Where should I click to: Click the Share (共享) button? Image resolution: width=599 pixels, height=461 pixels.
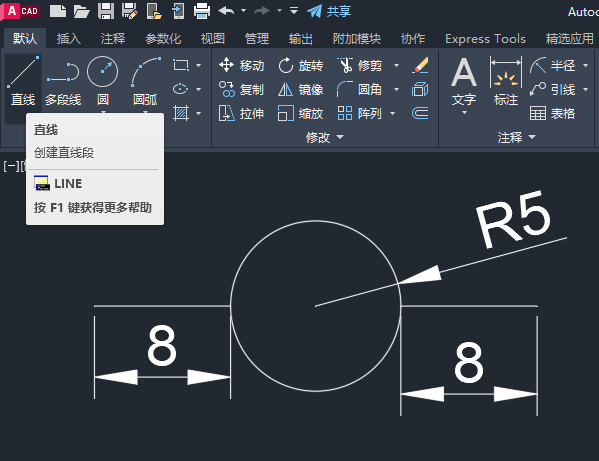point(329,11)
